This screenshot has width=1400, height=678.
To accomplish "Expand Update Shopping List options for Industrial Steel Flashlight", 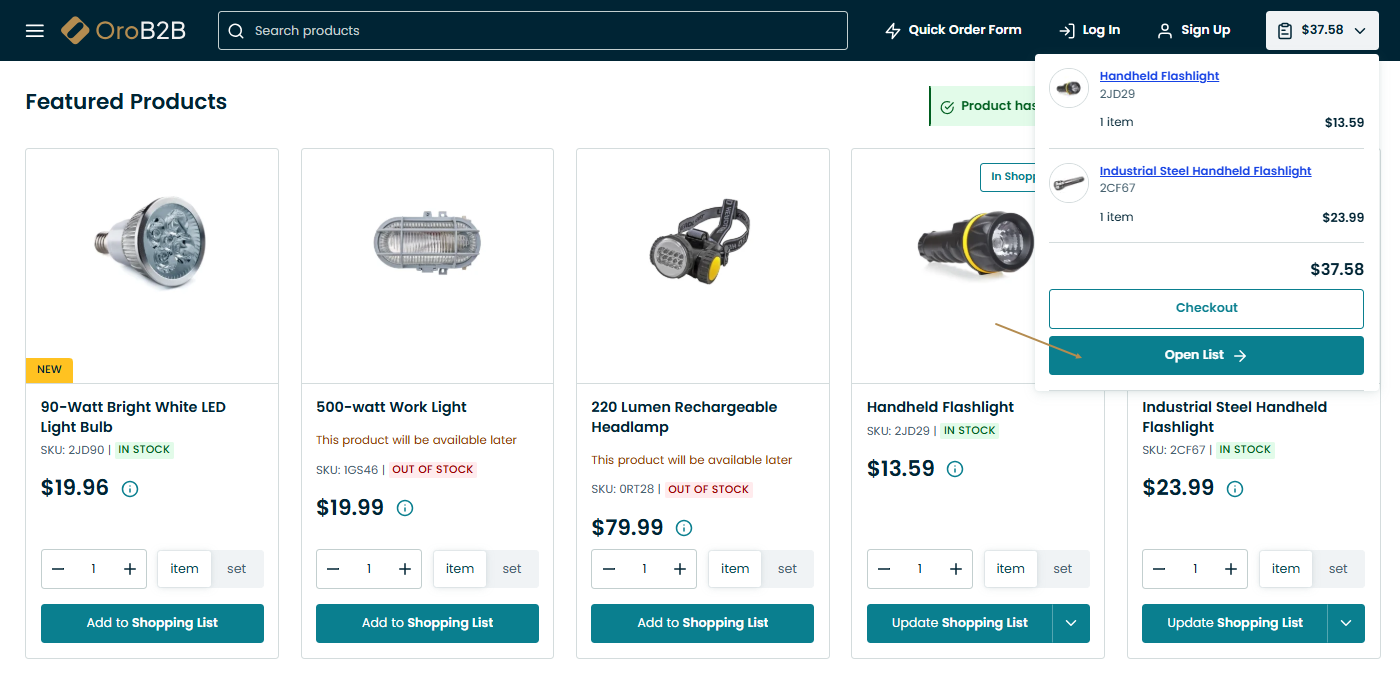I will pyautogui.click(x=1346, y=623).
